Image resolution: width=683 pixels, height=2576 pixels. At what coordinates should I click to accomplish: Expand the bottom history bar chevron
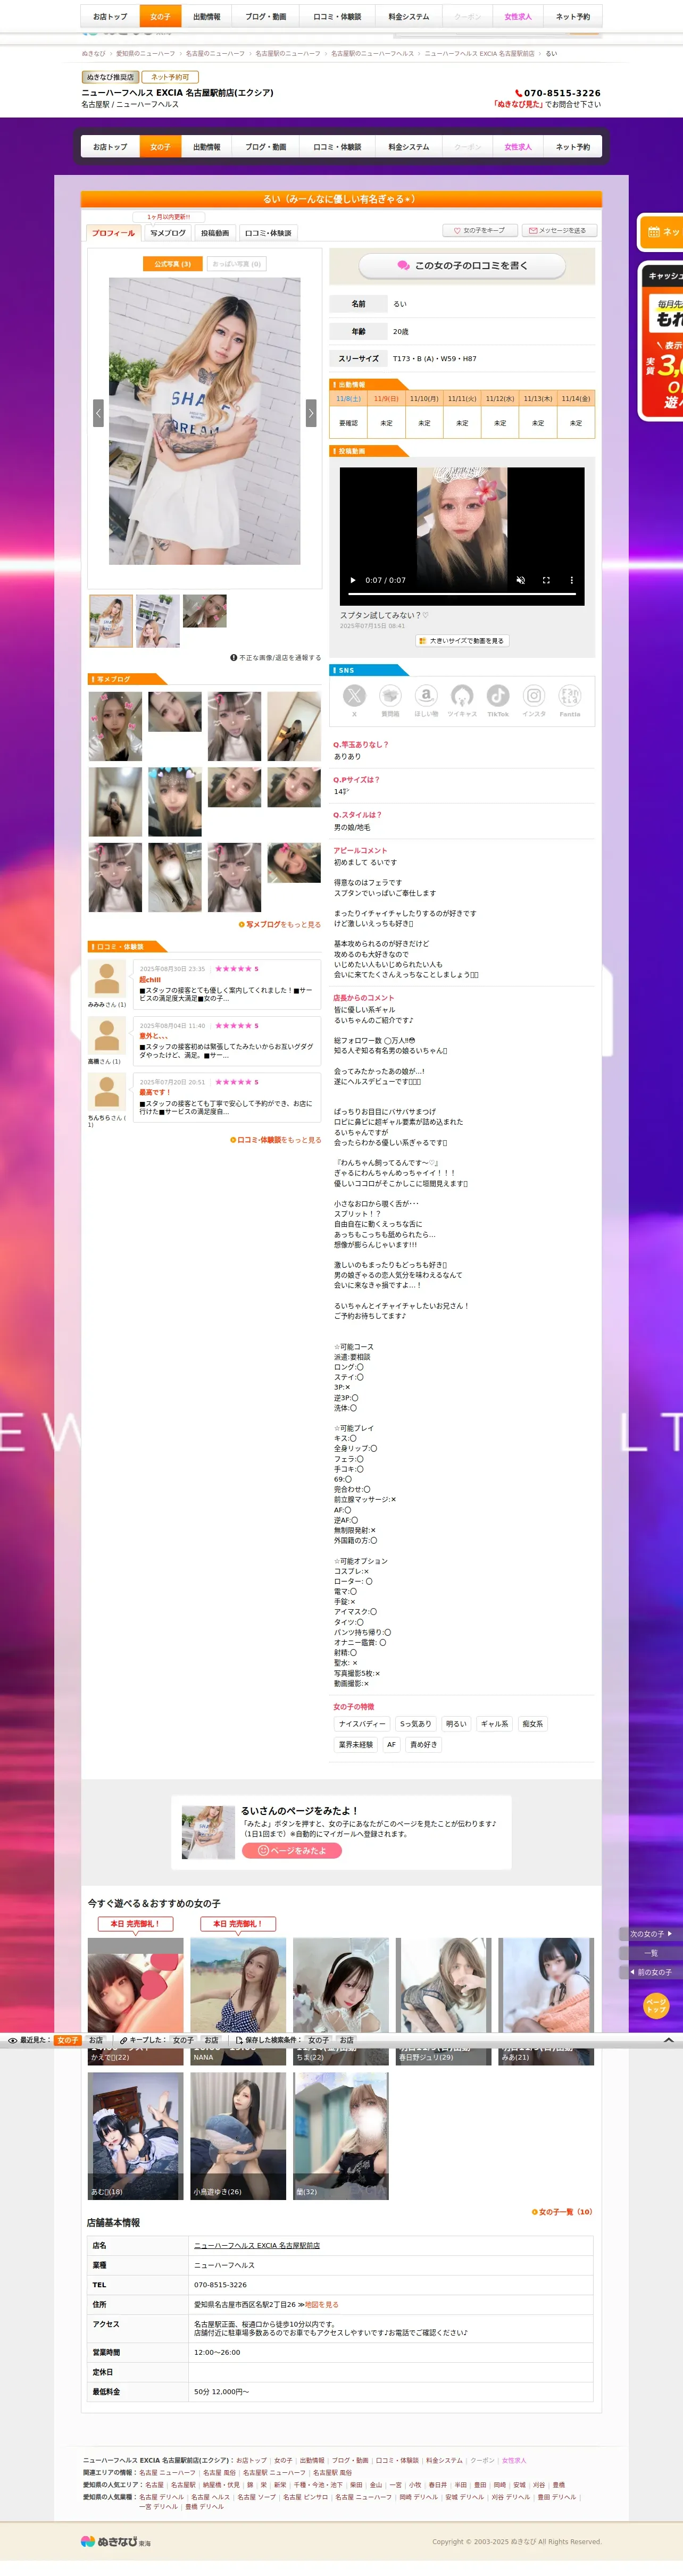(x=669, y=2040)
